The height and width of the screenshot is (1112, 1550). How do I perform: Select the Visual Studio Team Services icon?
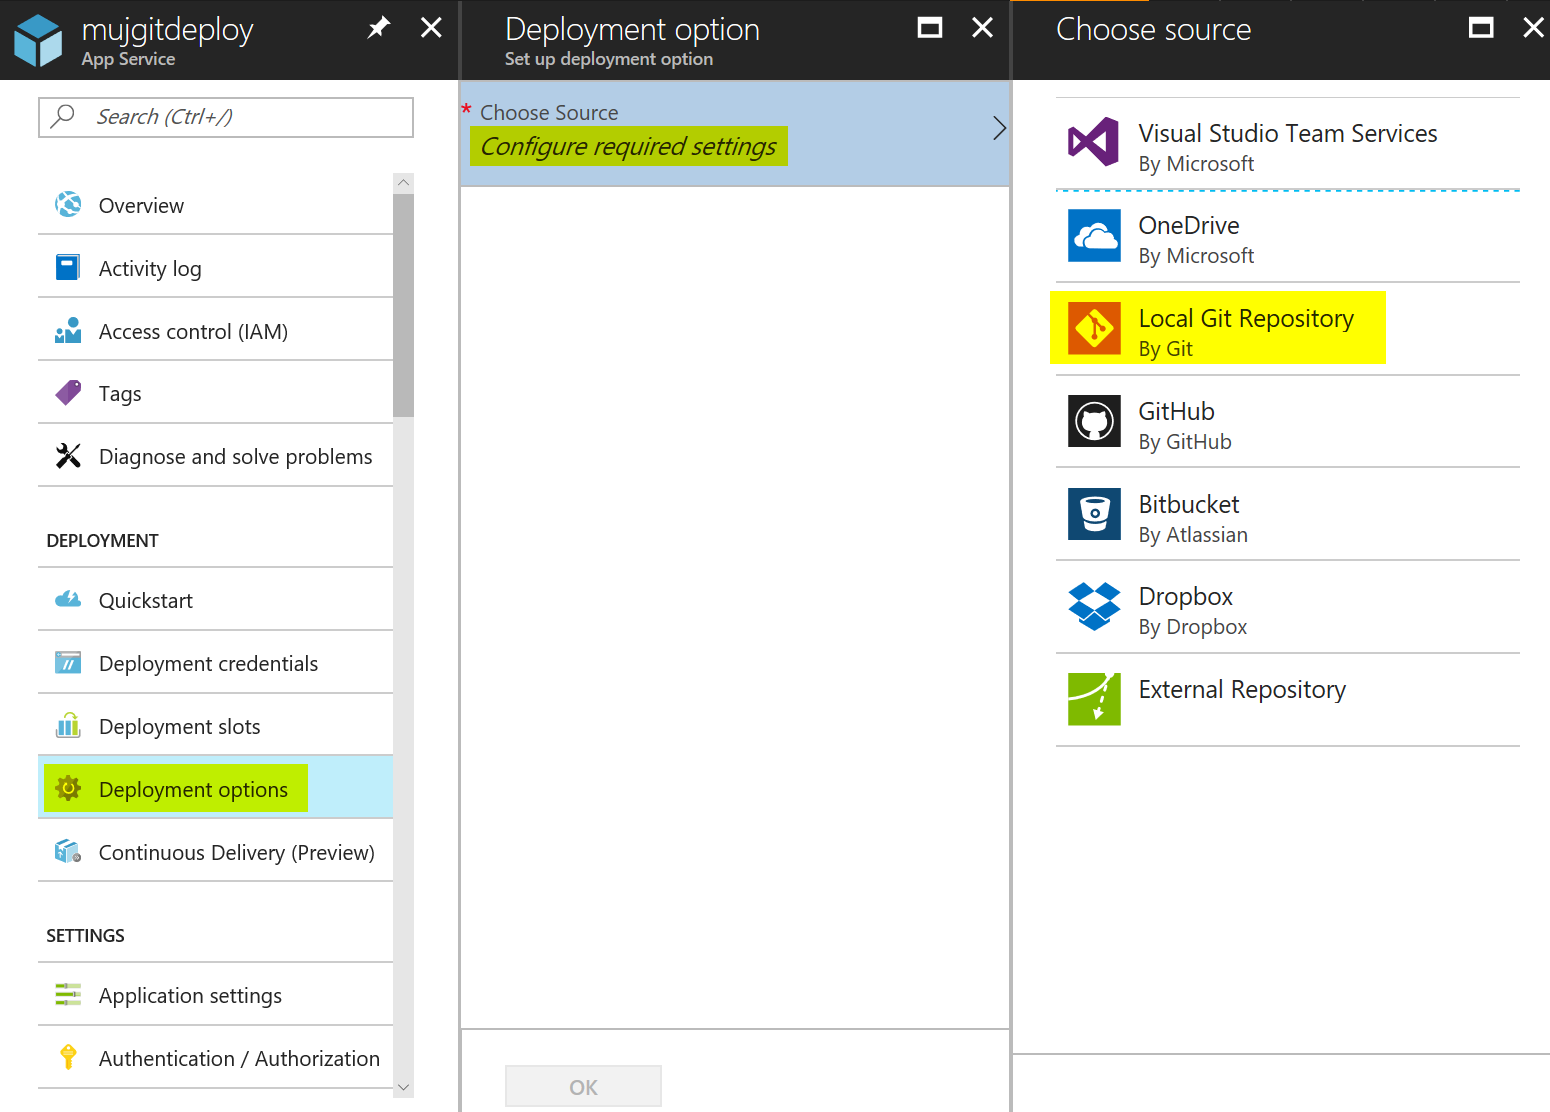[1094, 142]
